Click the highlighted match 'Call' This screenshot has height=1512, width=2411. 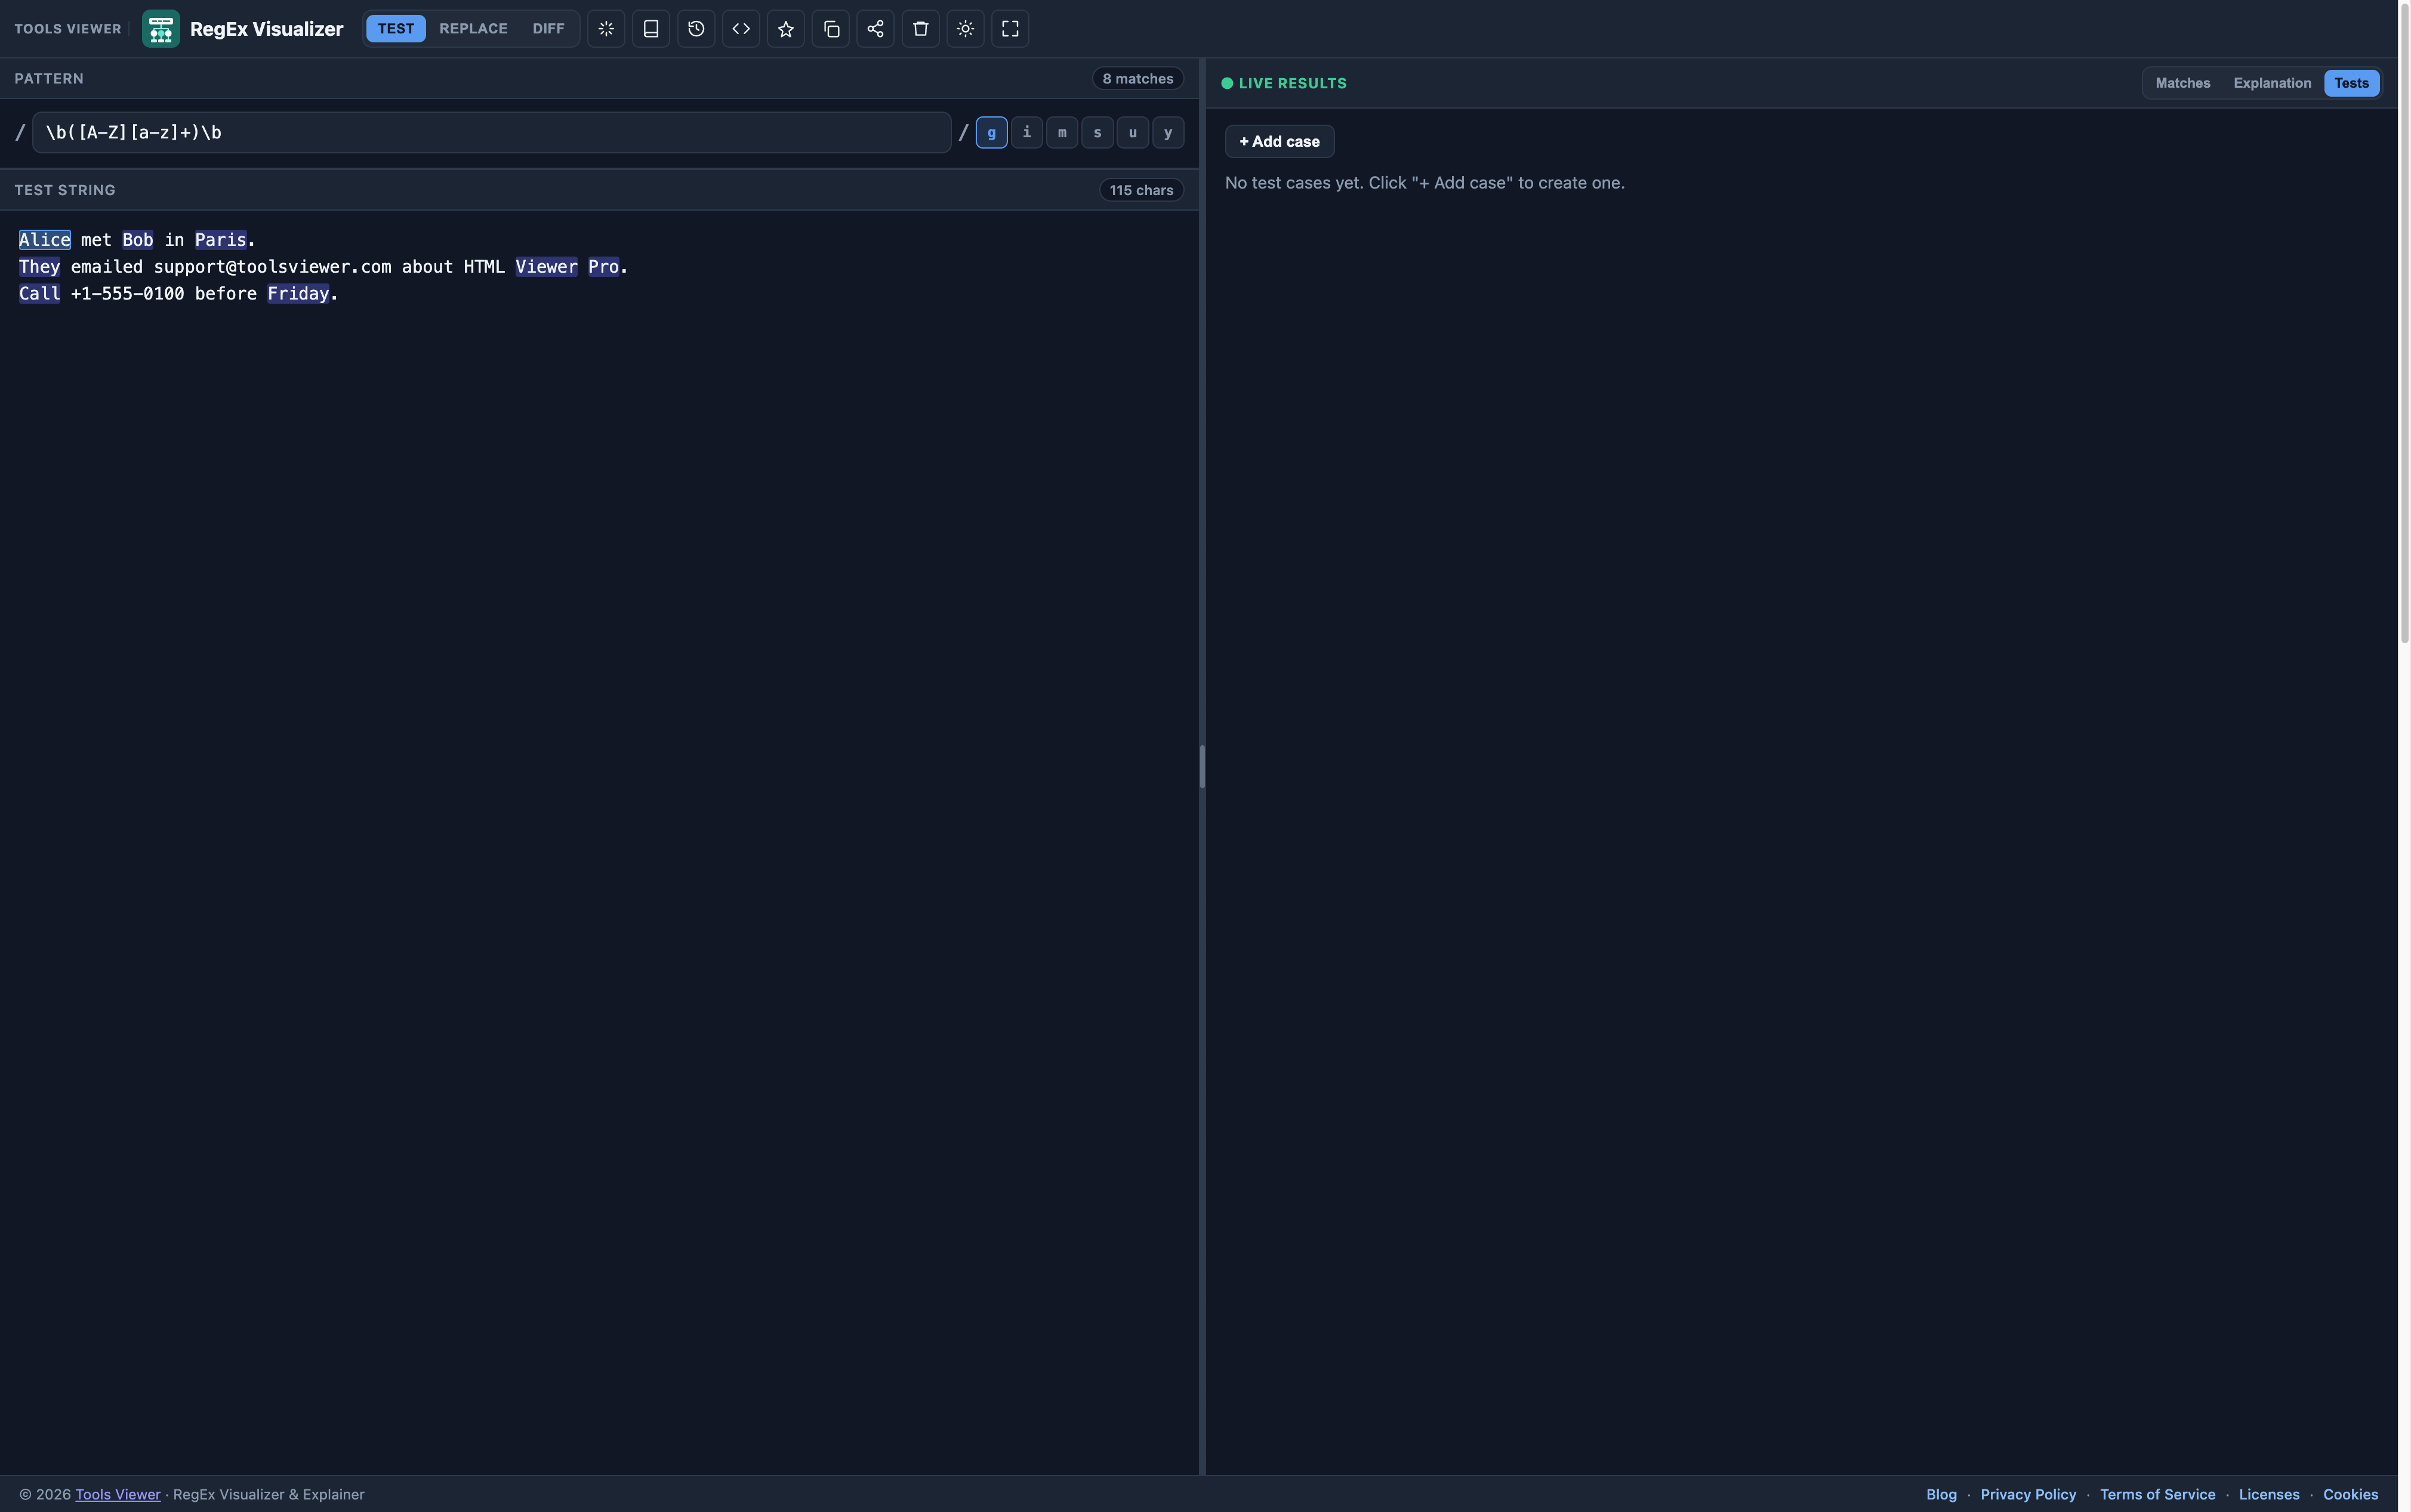(40, 294)
